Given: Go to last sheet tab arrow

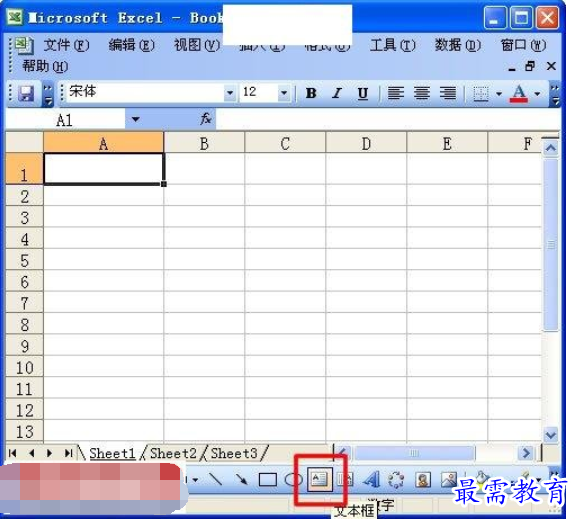Looking at the screenshot, I should tap(68, 454).
